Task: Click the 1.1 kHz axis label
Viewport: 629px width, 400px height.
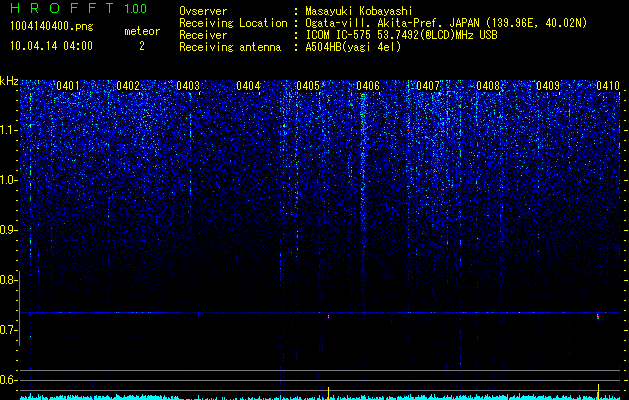Action: tap(8, 130)
